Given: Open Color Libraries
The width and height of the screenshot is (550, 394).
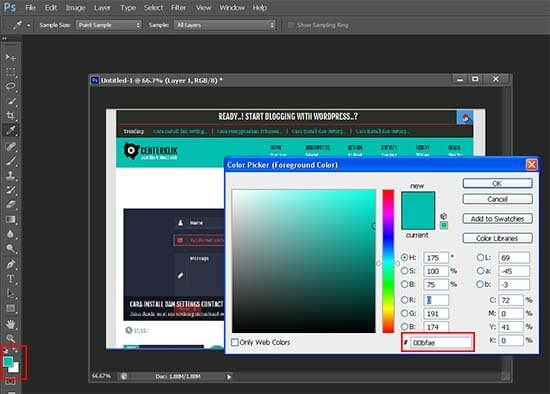Looking at the screenshot, I should [x=497, y=238].
